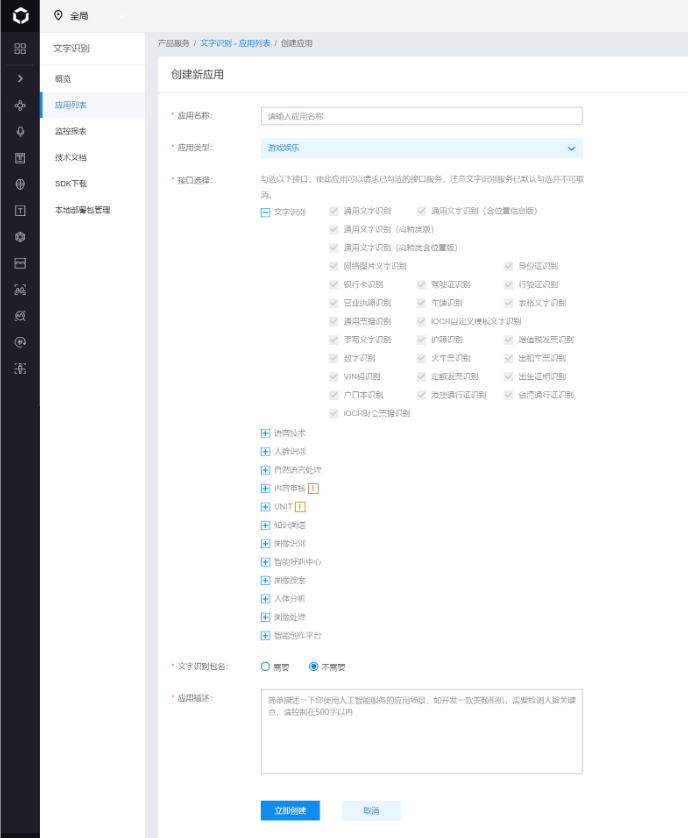Click the round ball-shaped sidebar icon

pos(20,237)
